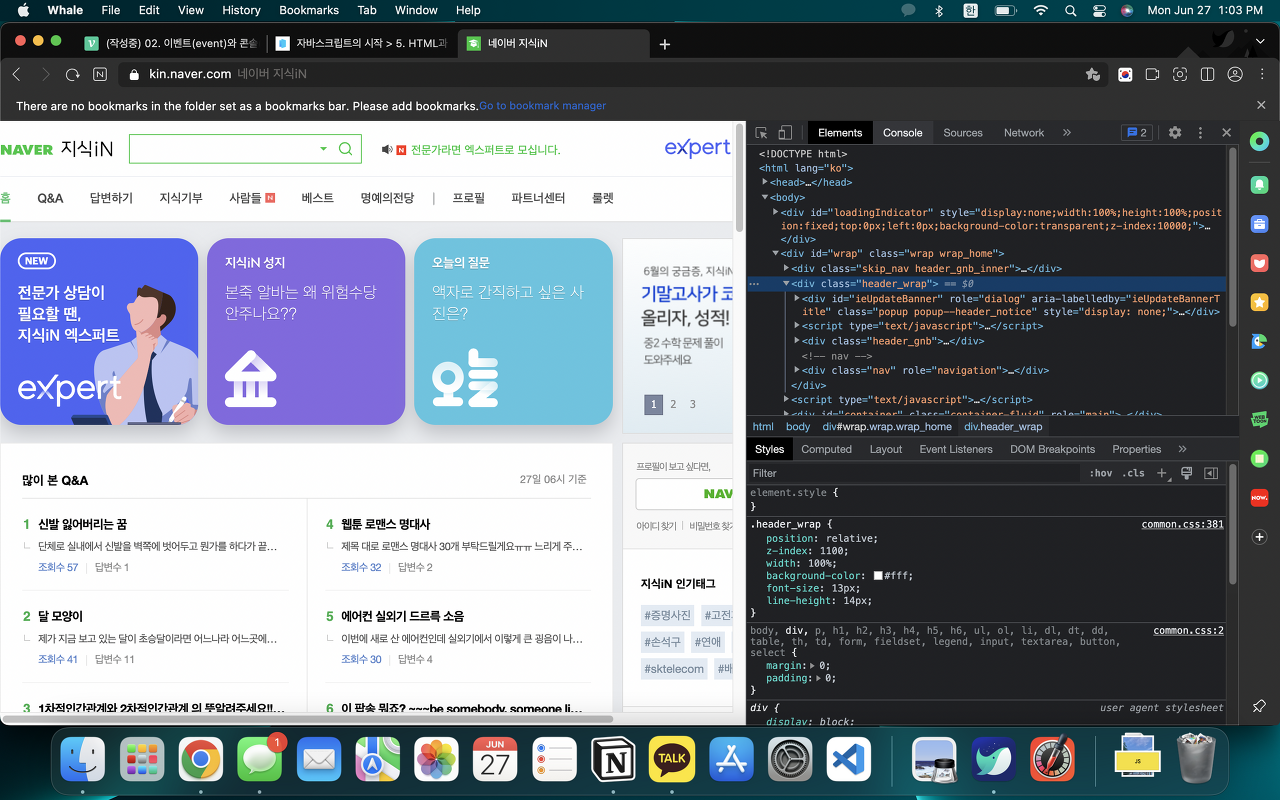Open the green bell sidebar icon in Whale

[1260, 185]
